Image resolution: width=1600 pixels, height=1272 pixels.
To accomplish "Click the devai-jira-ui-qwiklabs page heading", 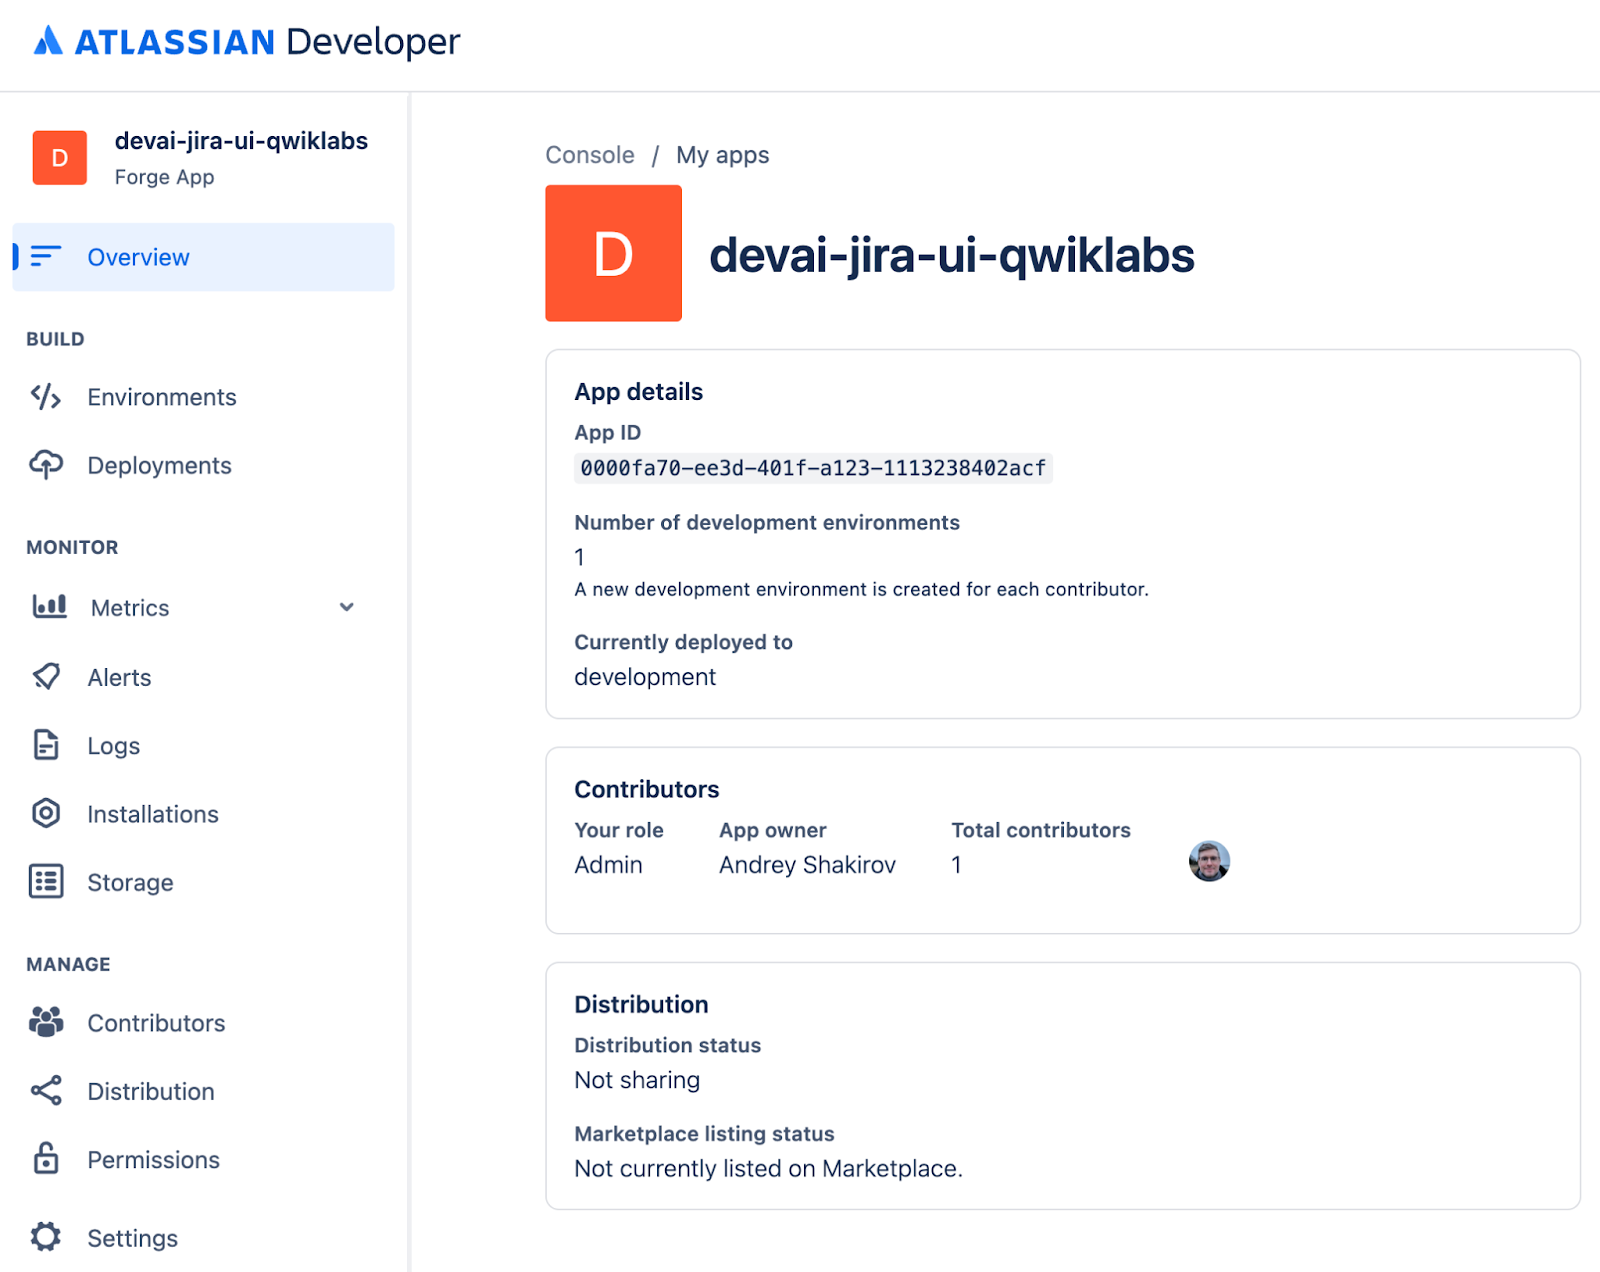I will pos(952,255).
